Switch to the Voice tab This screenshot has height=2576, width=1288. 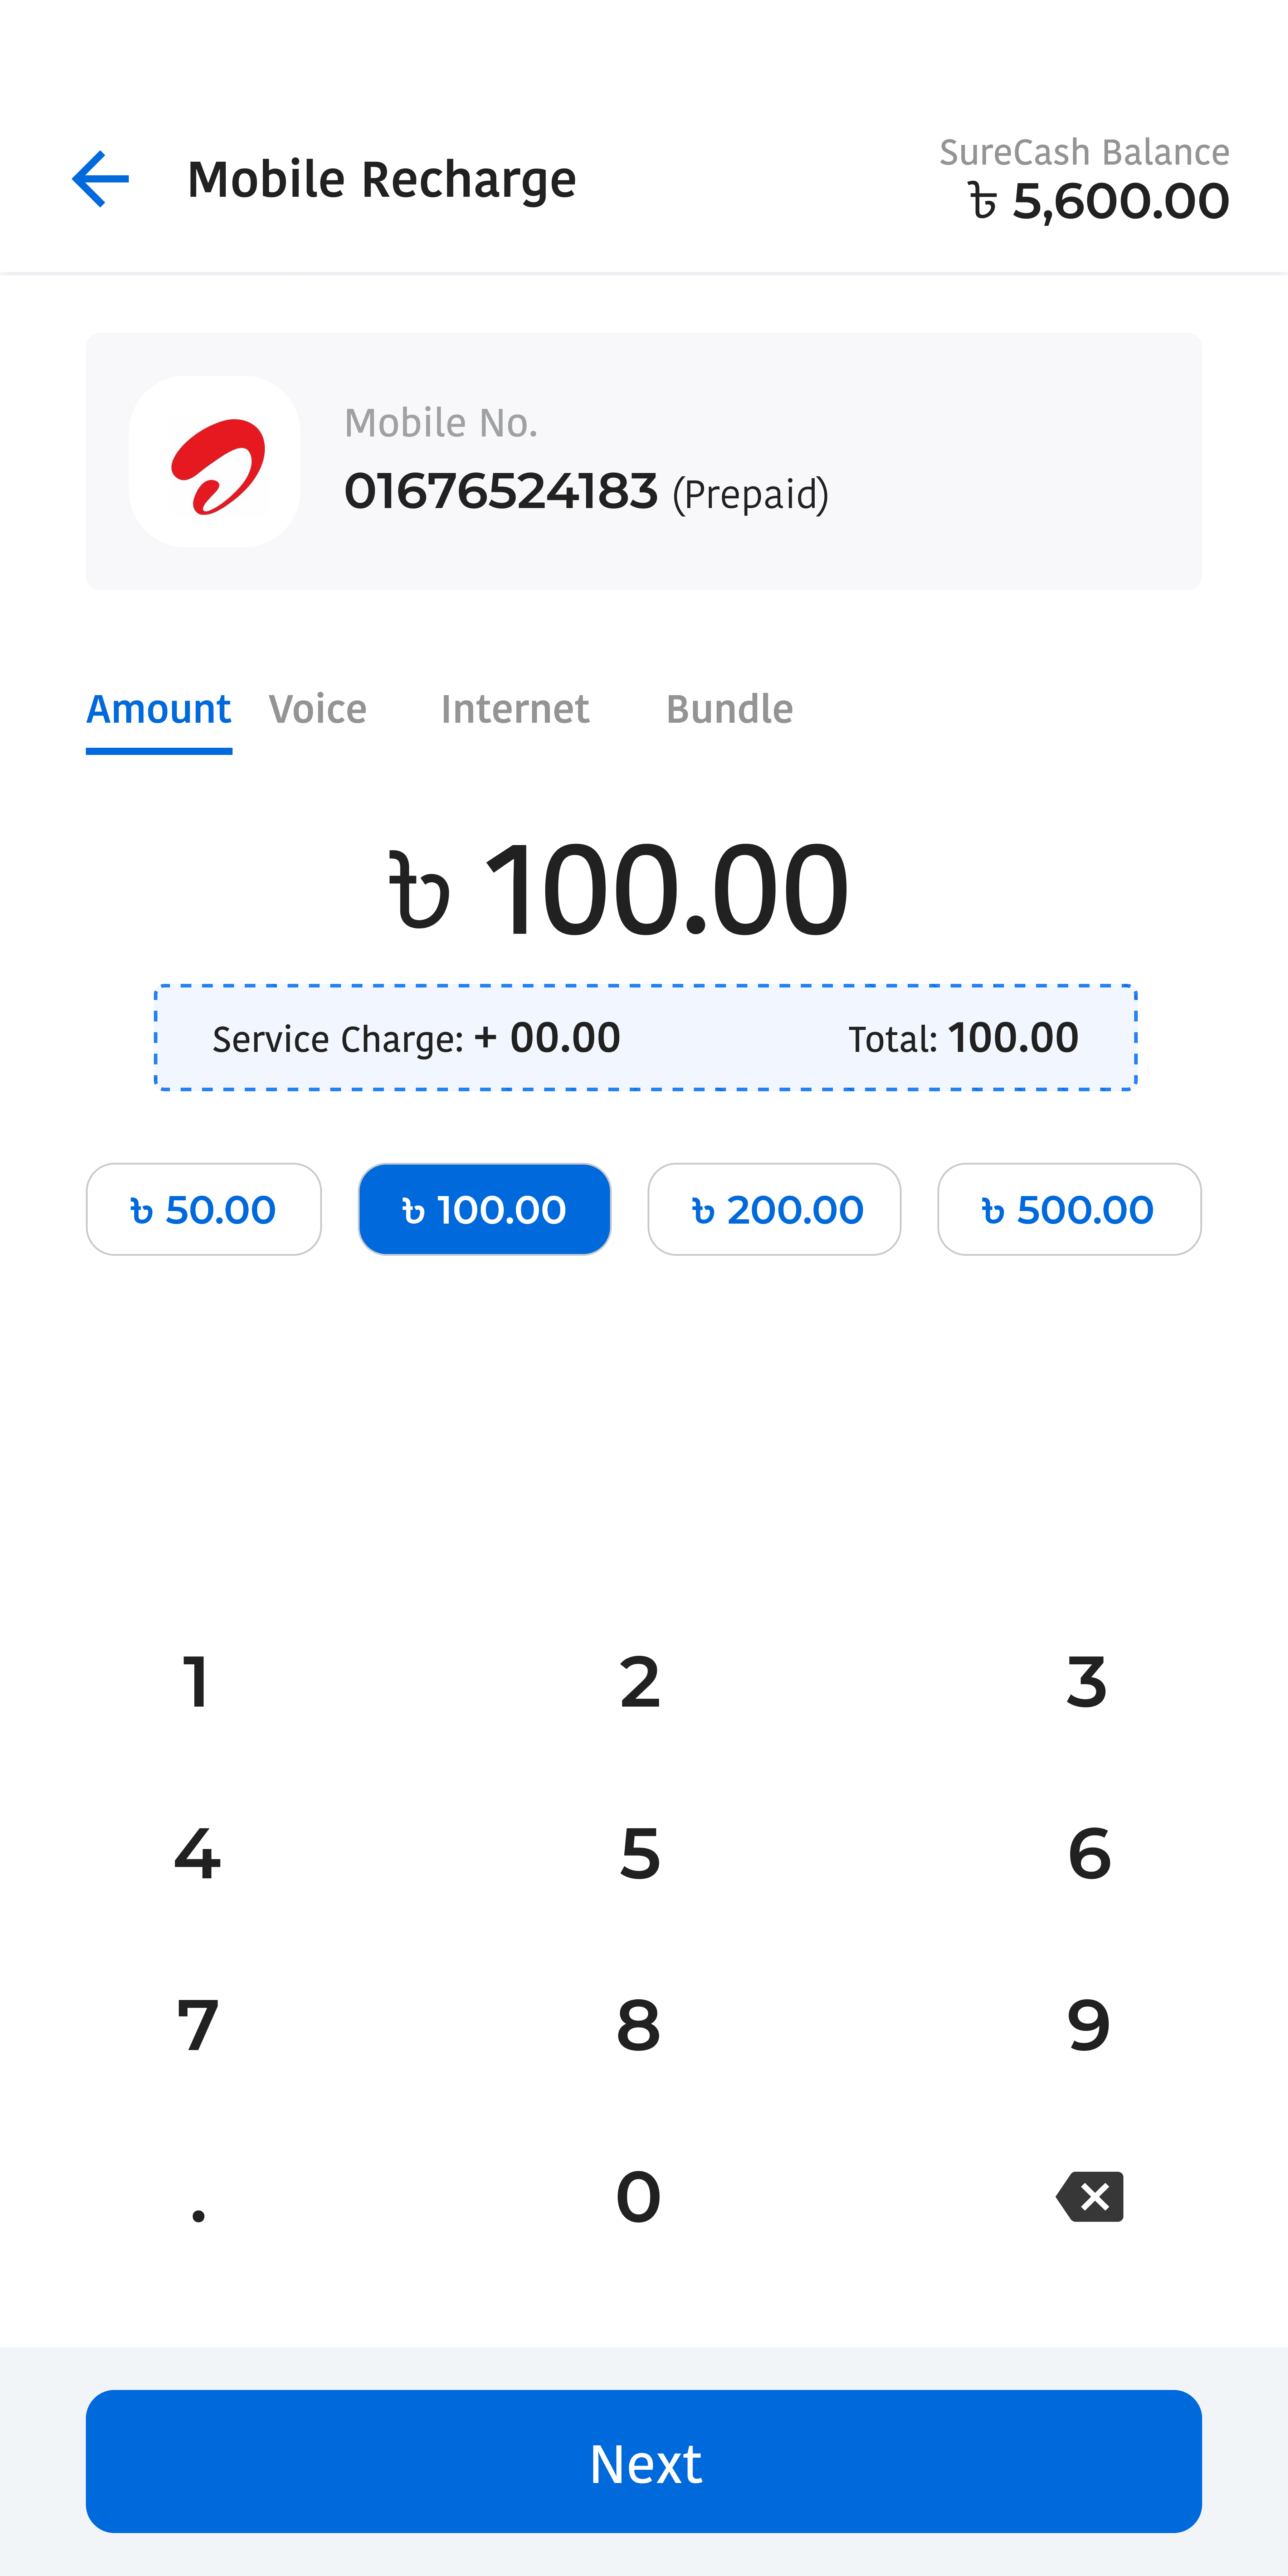(x=318, y=709)
